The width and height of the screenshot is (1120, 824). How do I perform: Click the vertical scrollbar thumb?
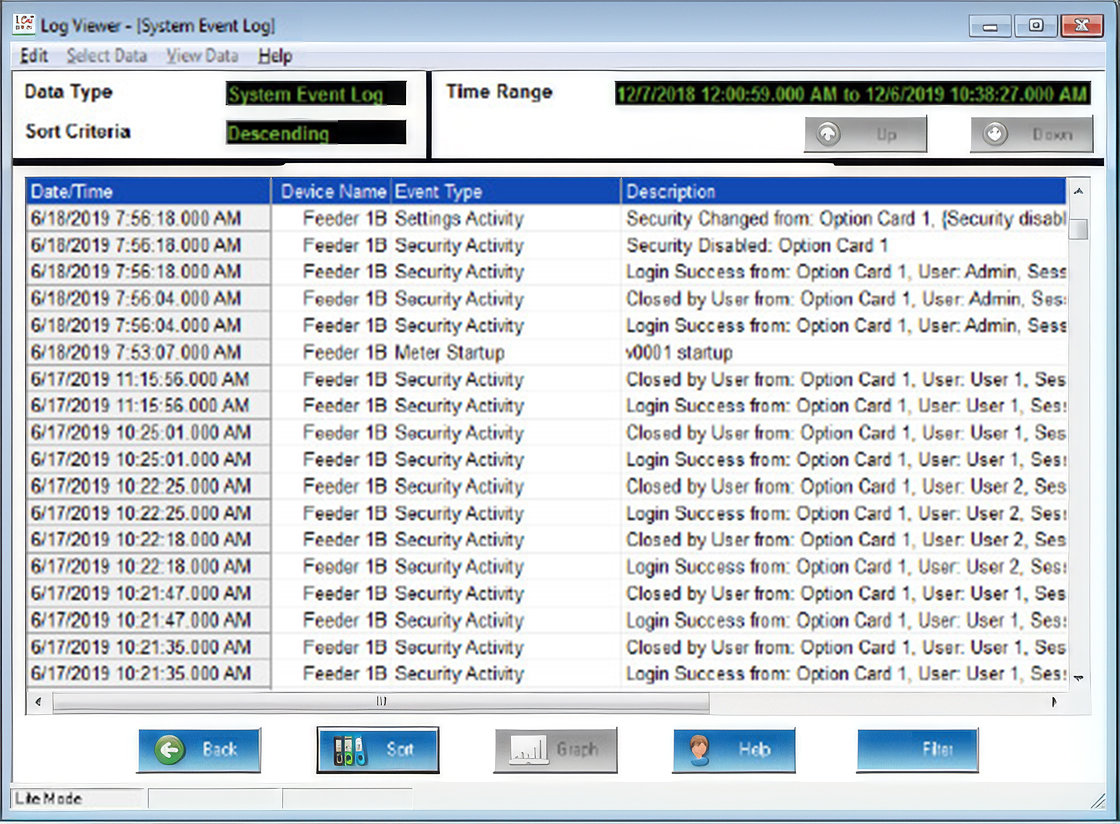coord(1081,229)
